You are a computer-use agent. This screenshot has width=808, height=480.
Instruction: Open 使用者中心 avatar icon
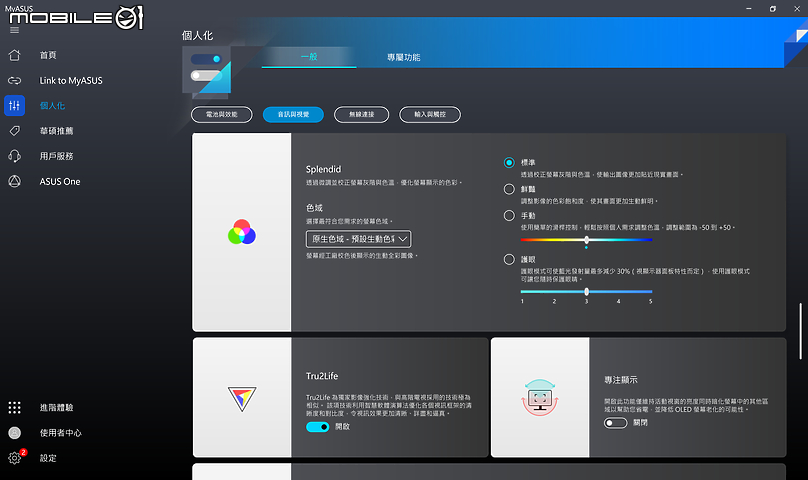[14, 433]
